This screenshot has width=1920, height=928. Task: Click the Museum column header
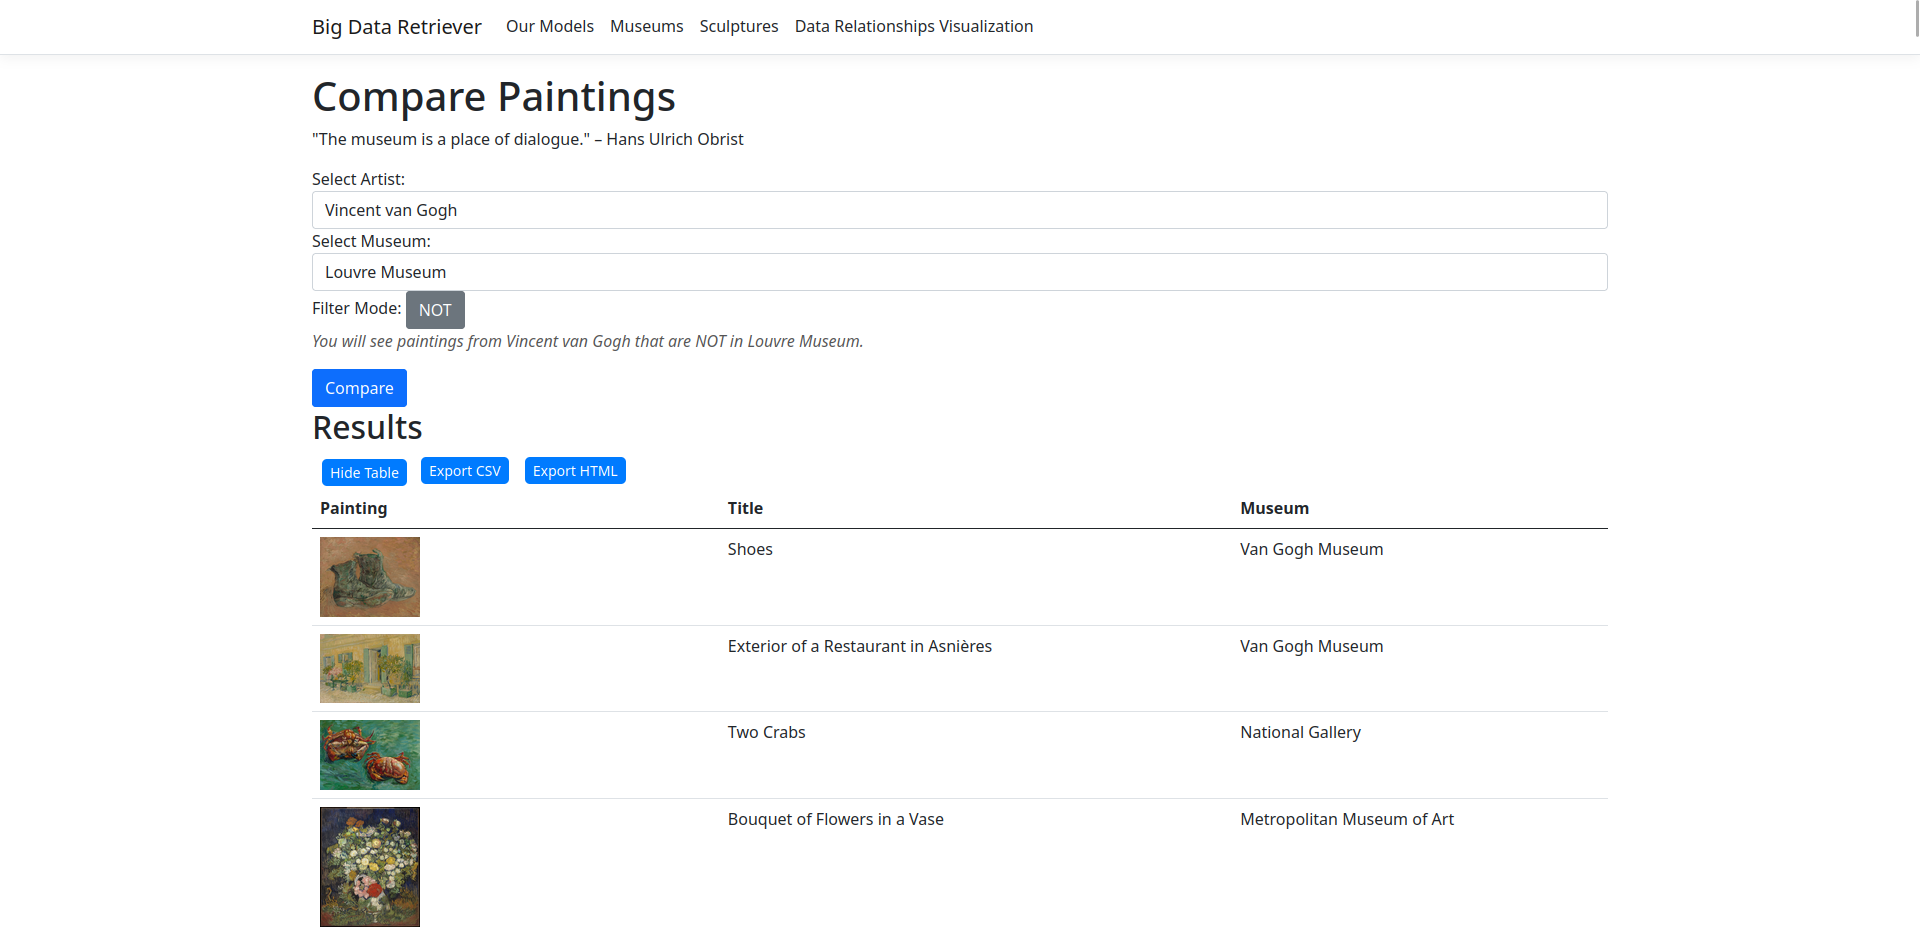coord(1274,508)
